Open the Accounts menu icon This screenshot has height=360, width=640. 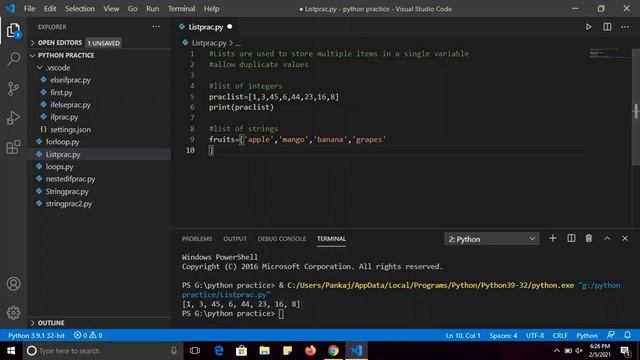tap(13, 284)
